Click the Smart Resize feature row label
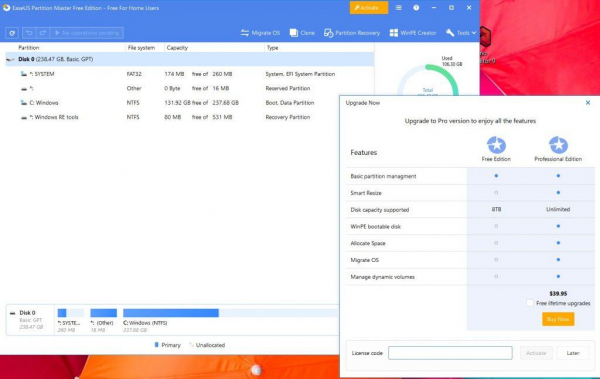 (x=366, y=193)
